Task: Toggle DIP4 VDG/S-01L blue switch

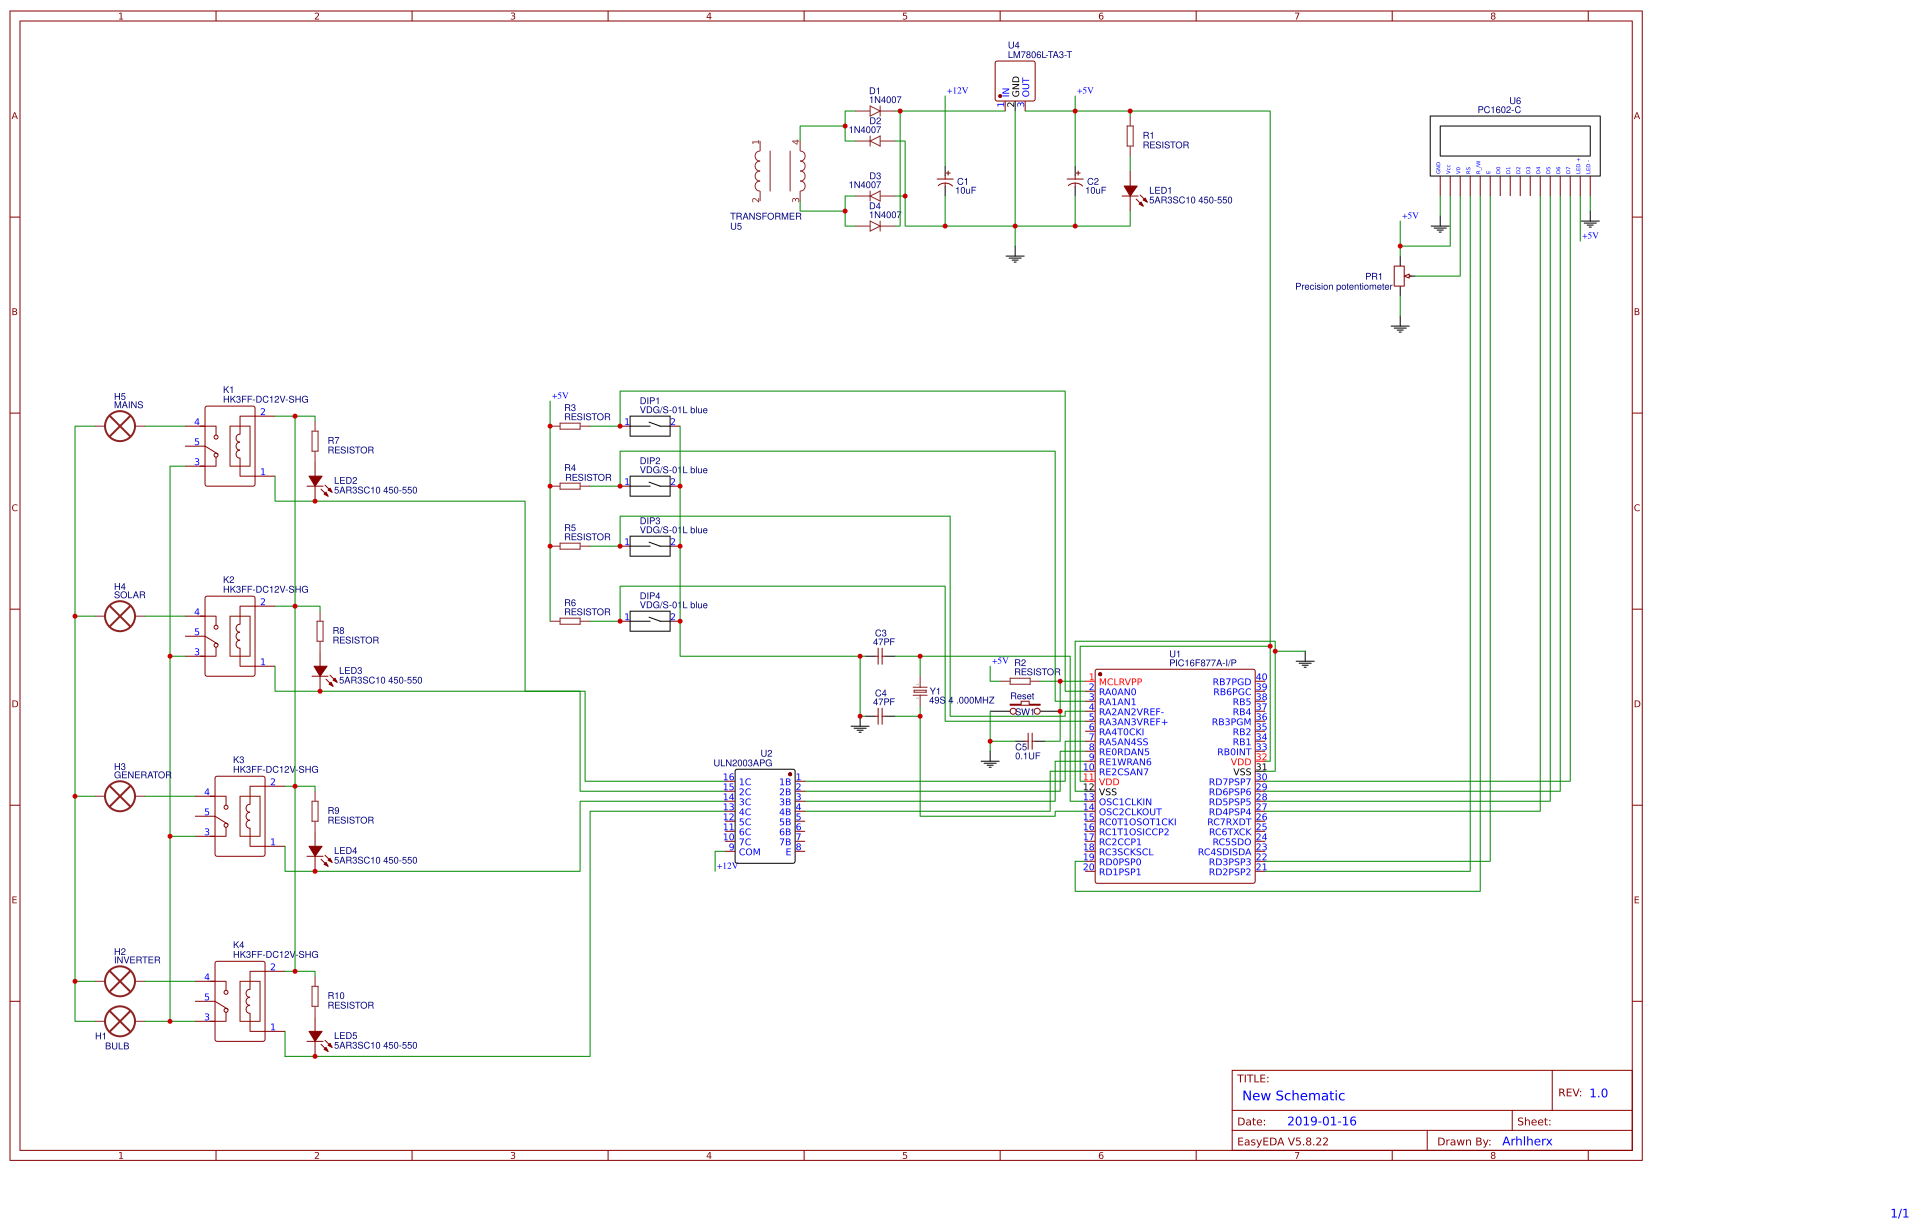Action: tap(648, 620)
